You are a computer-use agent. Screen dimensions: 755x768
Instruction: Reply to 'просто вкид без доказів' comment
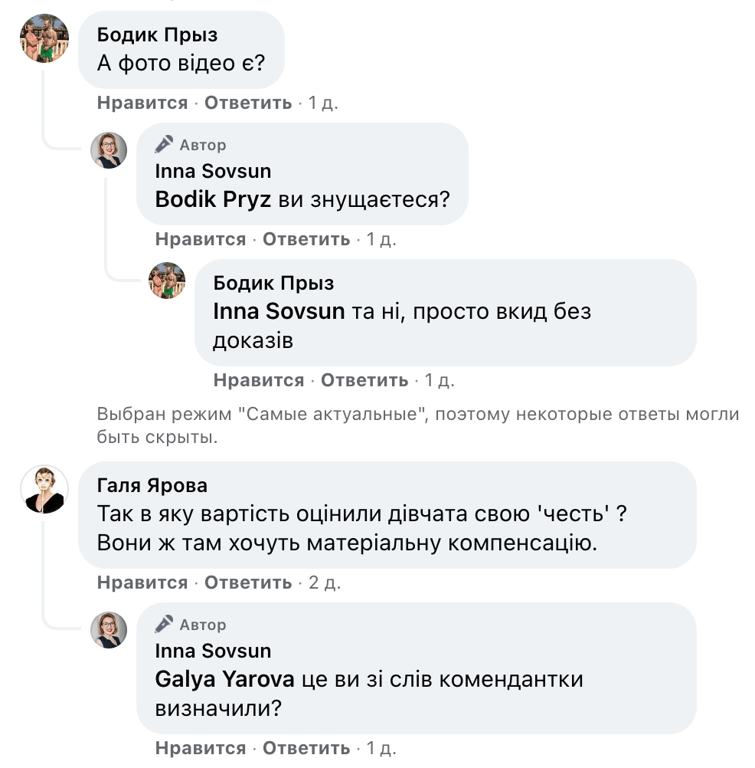(x=364, y=380)
